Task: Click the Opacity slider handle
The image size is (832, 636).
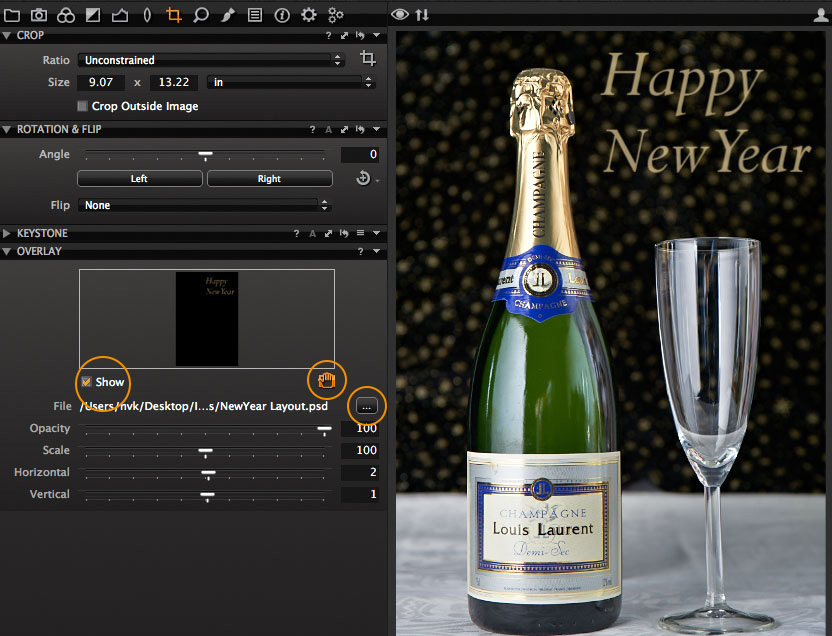Action: click(x=324, y=430)
